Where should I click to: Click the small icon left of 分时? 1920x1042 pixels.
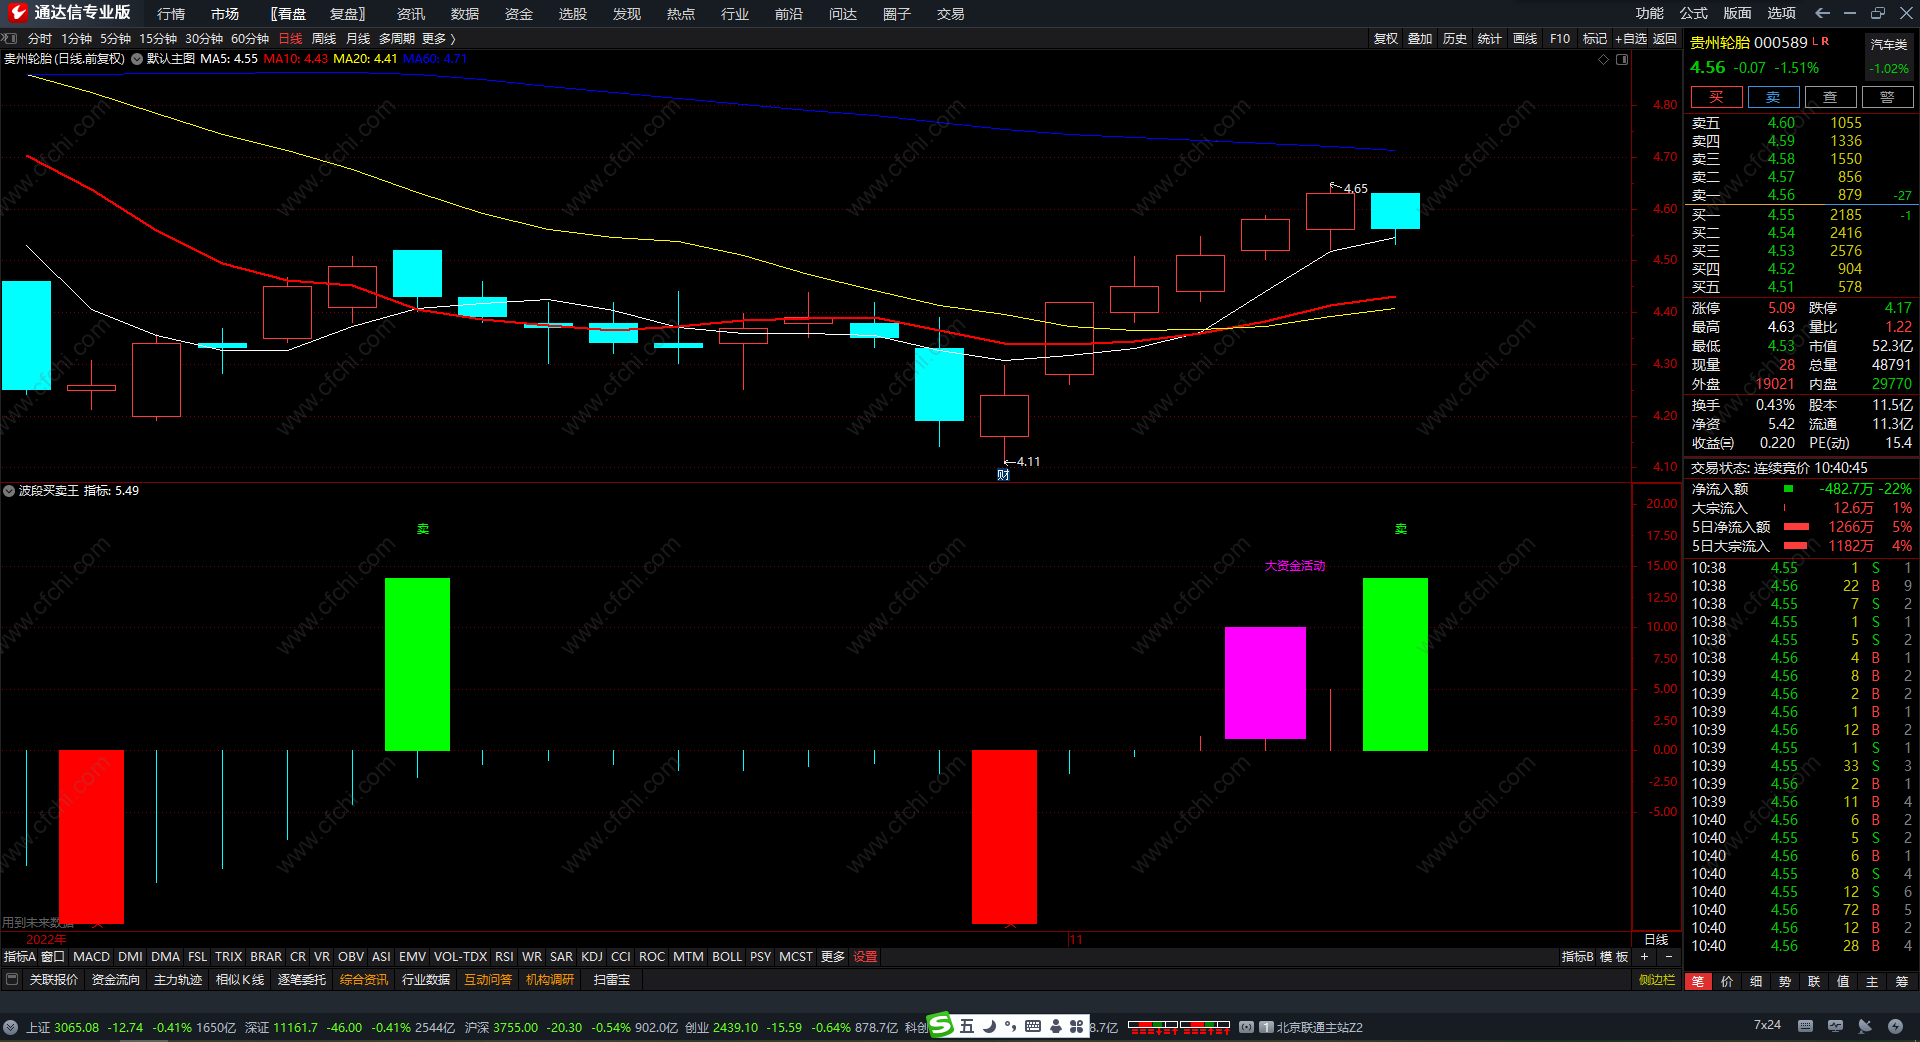(10, 39)
